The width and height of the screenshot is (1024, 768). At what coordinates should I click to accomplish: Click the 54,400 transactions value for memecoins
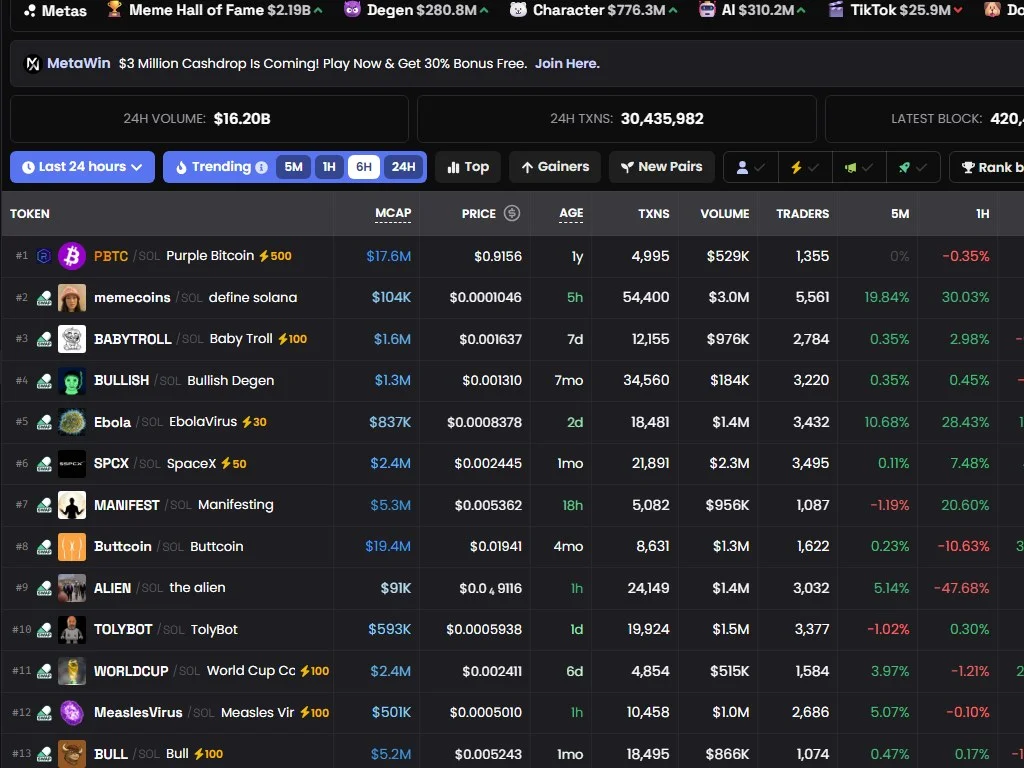tap(646, 297)
